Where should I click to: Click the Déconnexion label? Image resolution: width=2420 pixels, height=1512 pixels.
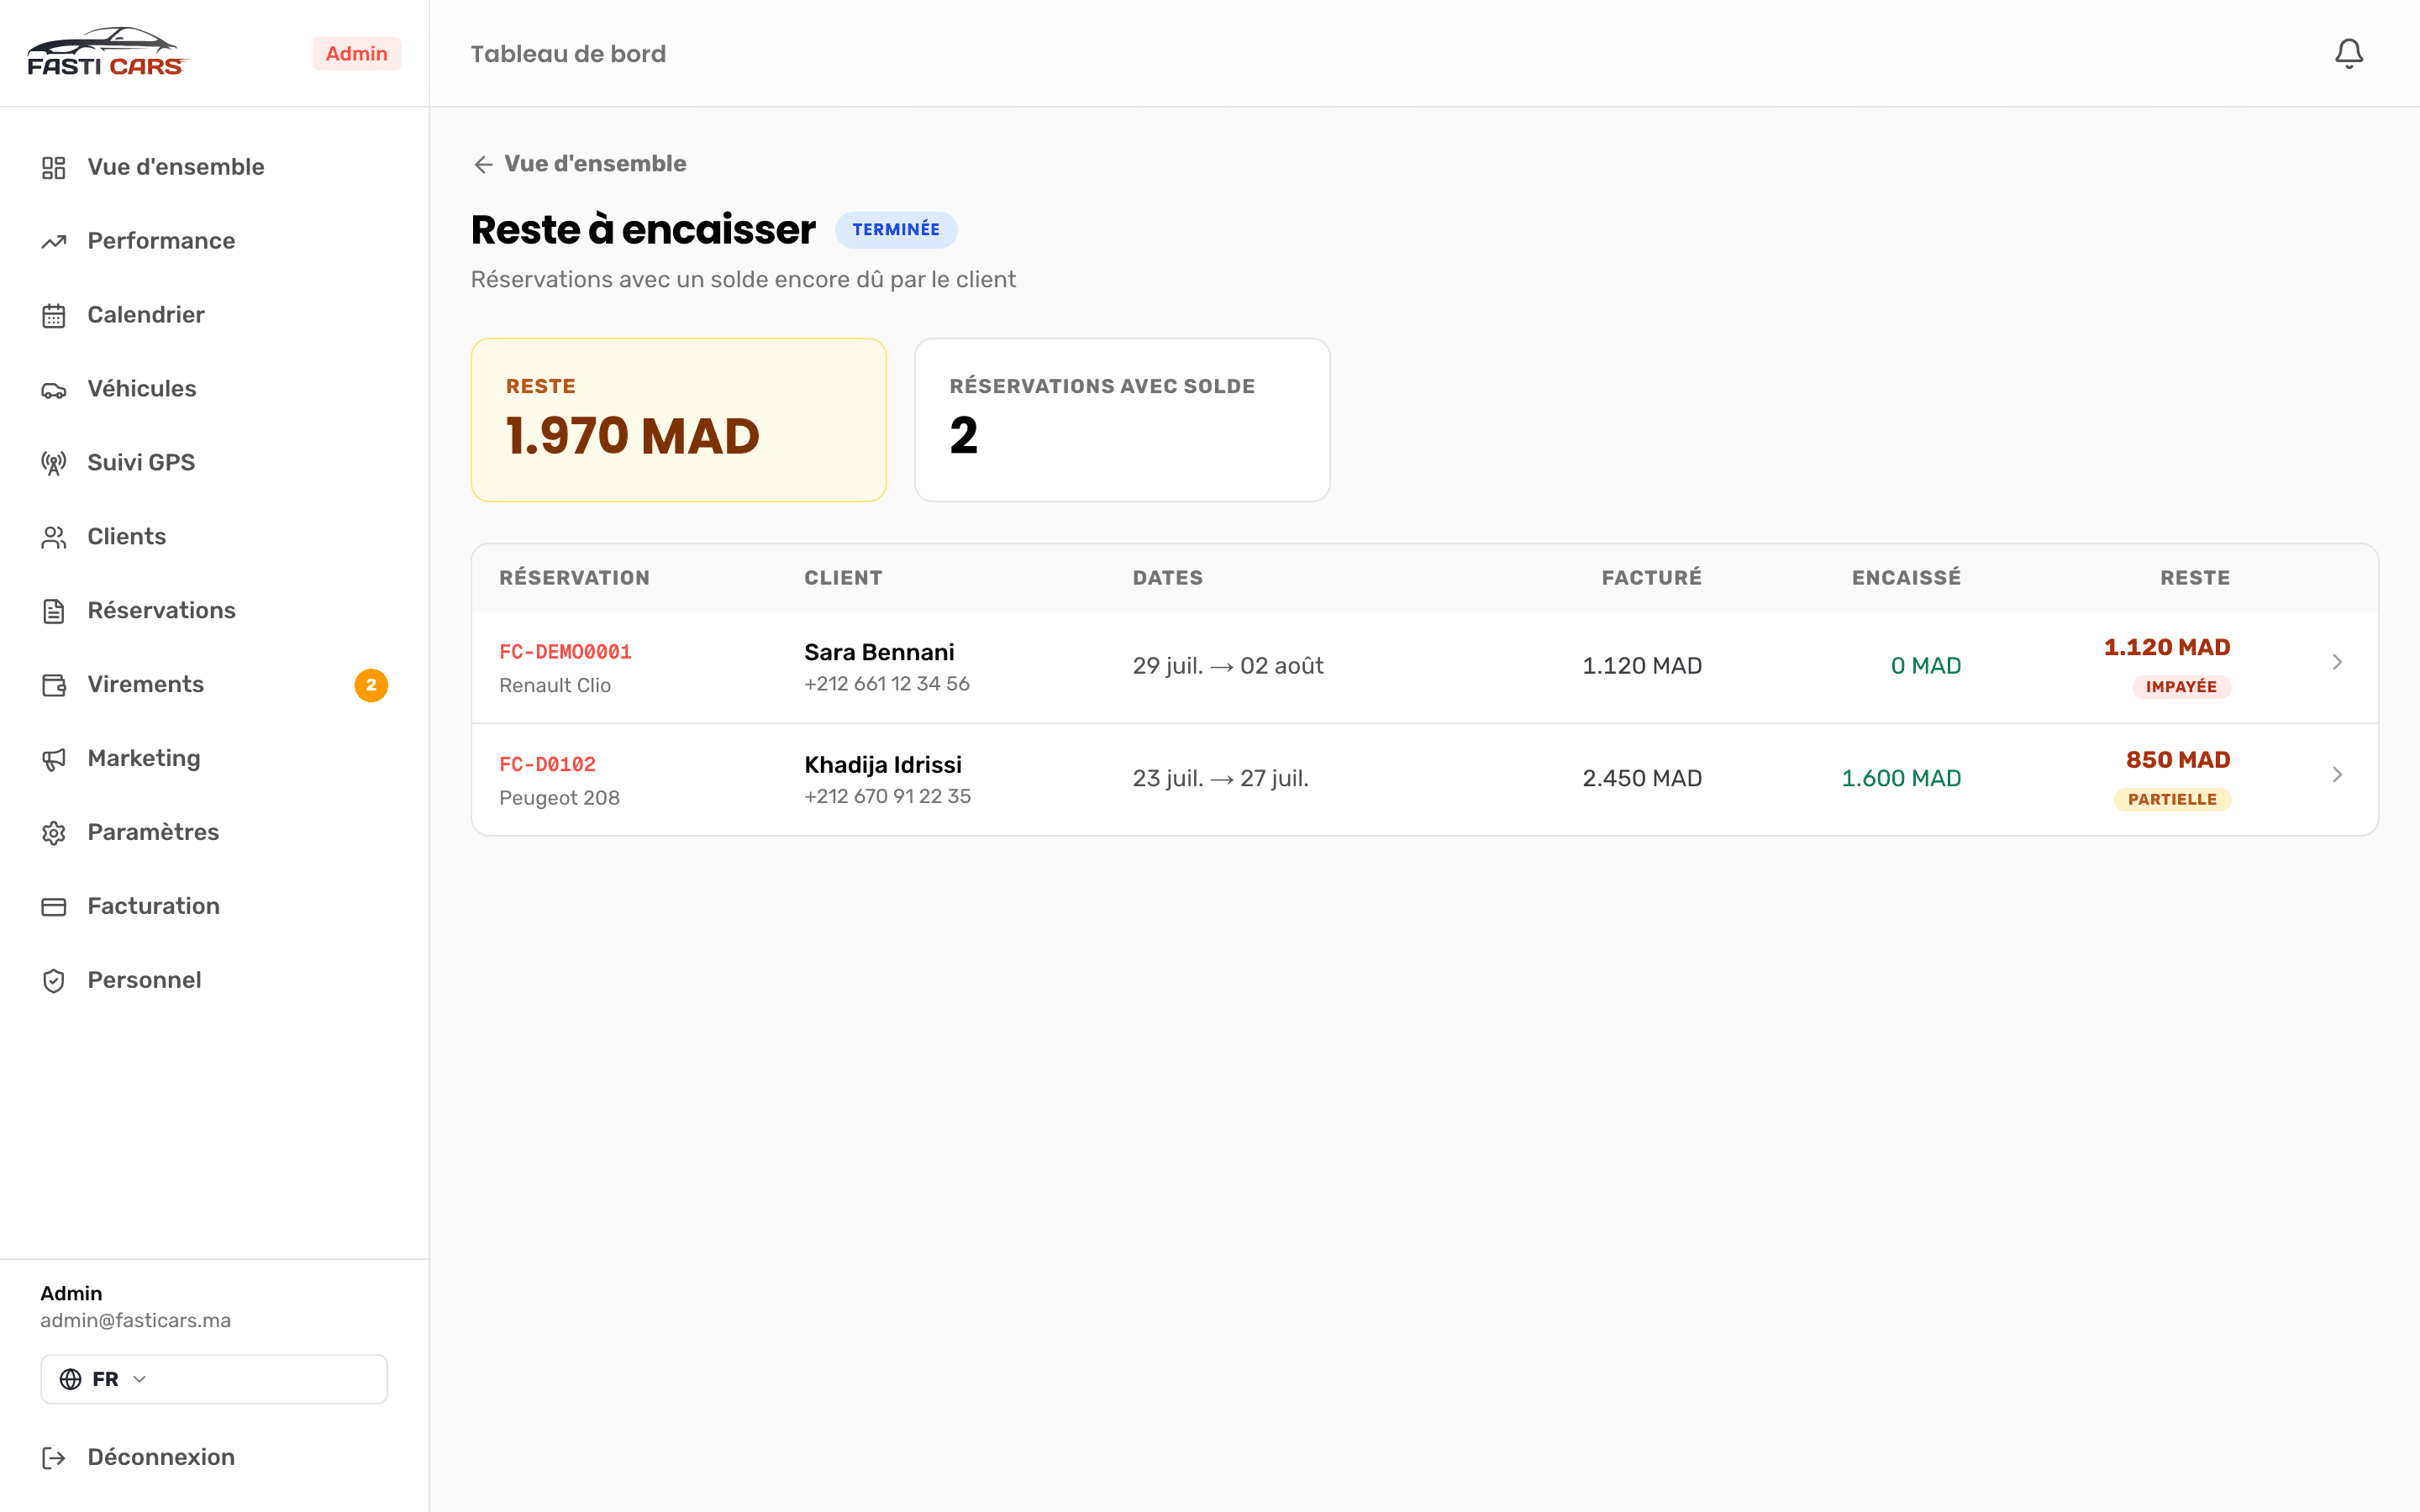pos(161,1457)
